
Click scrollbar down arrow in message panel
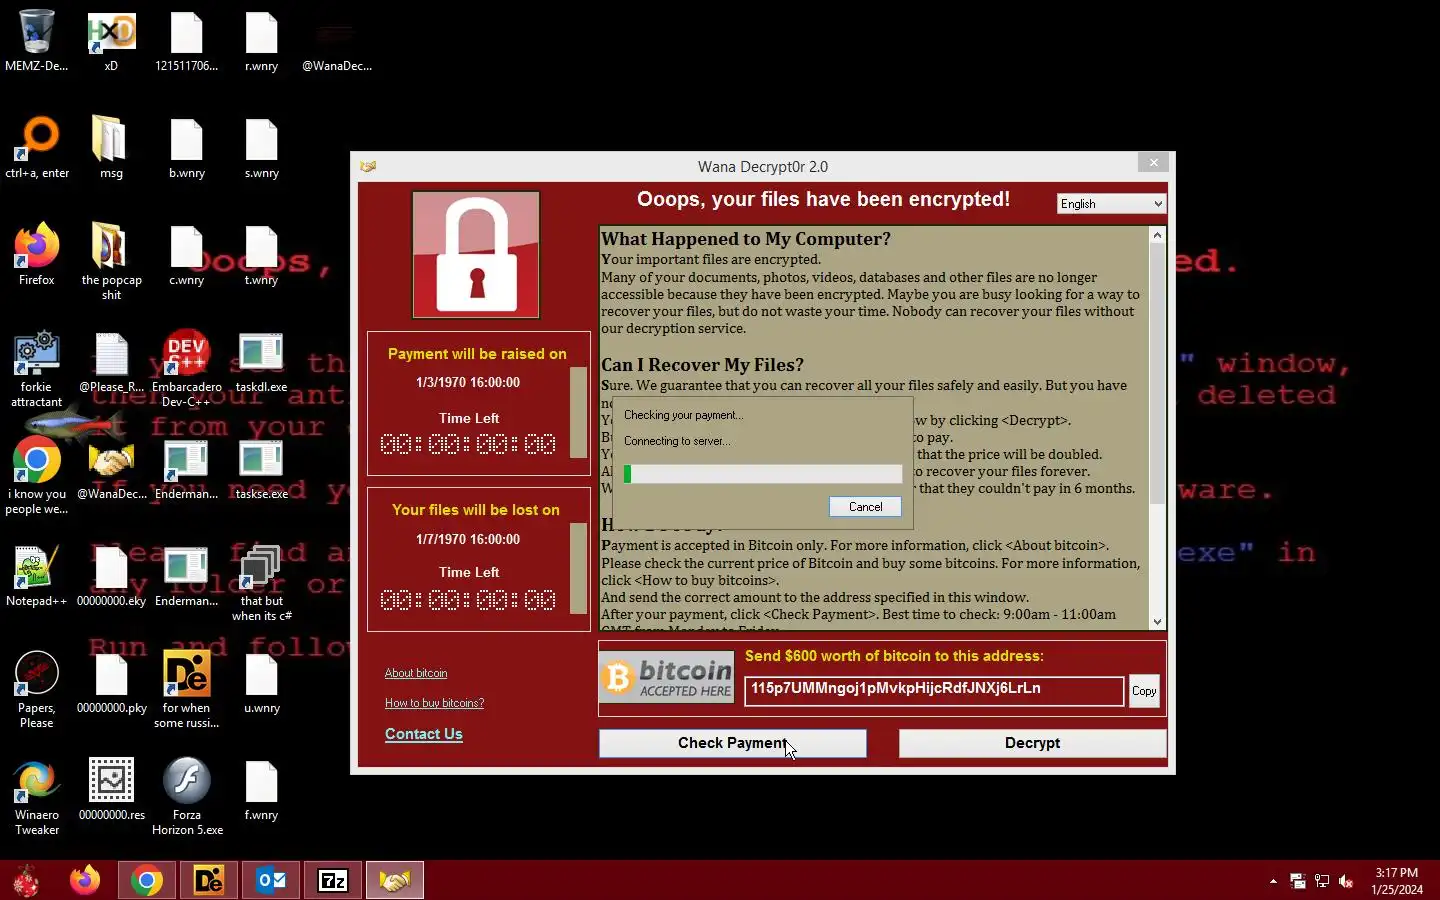pyautogui.click(x=1157, y=621)
